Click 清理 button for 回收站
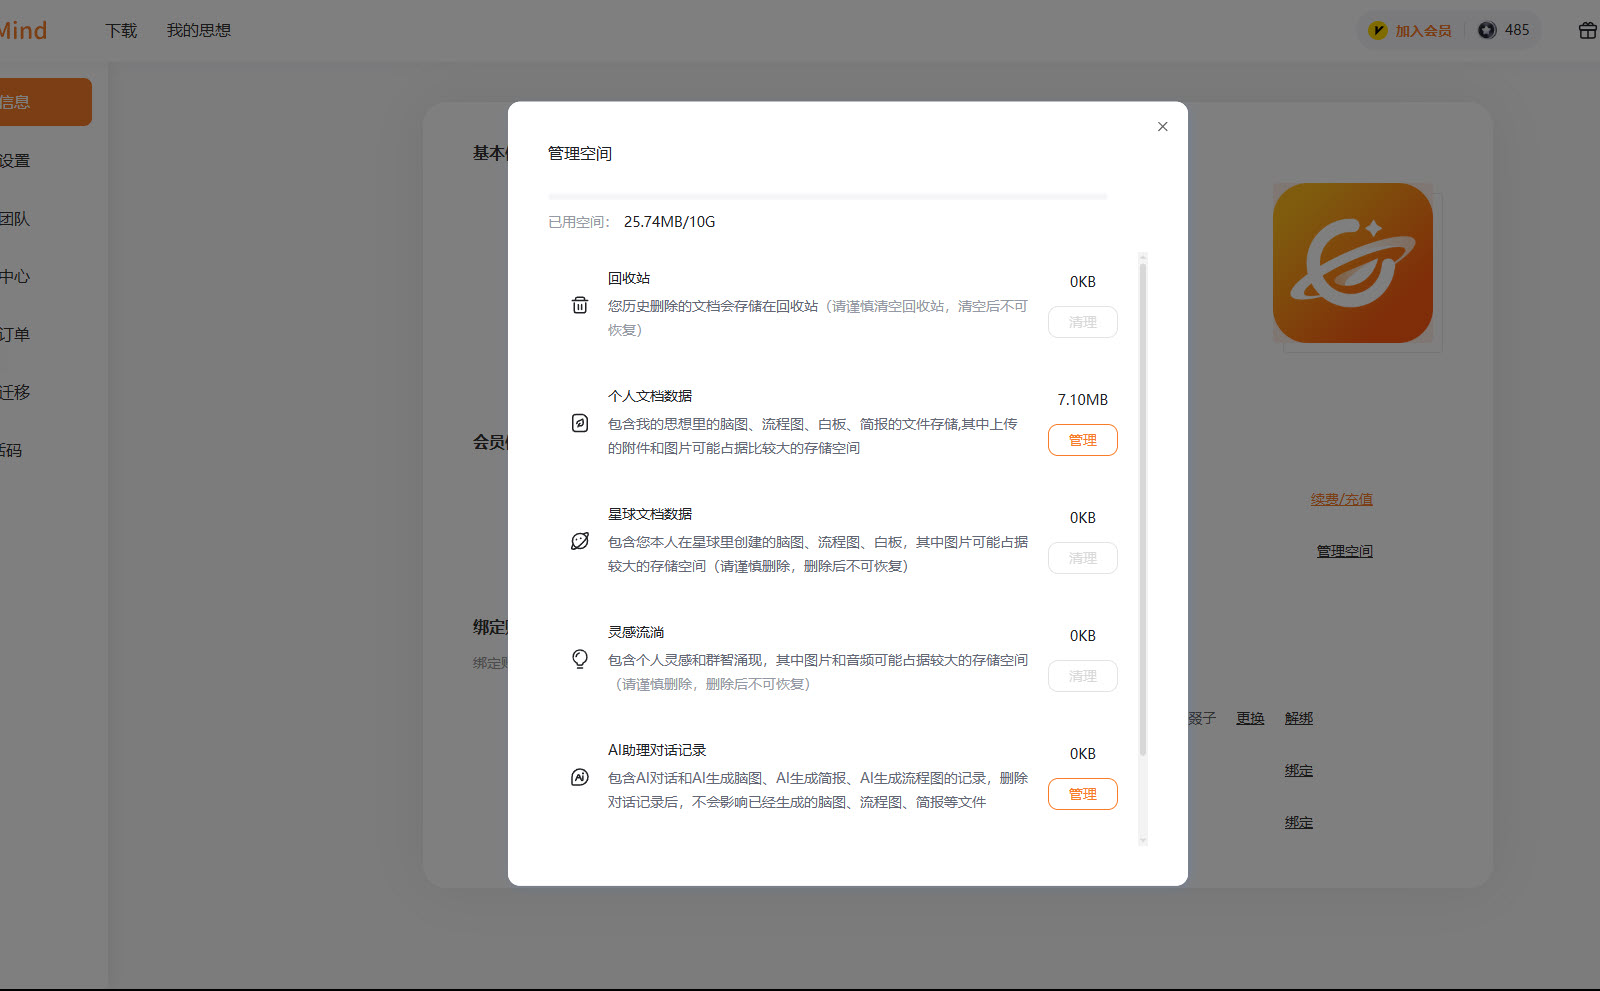The width and height of the screenshot is (1600, 991). pyautogui.click(x=1083, y=322)
